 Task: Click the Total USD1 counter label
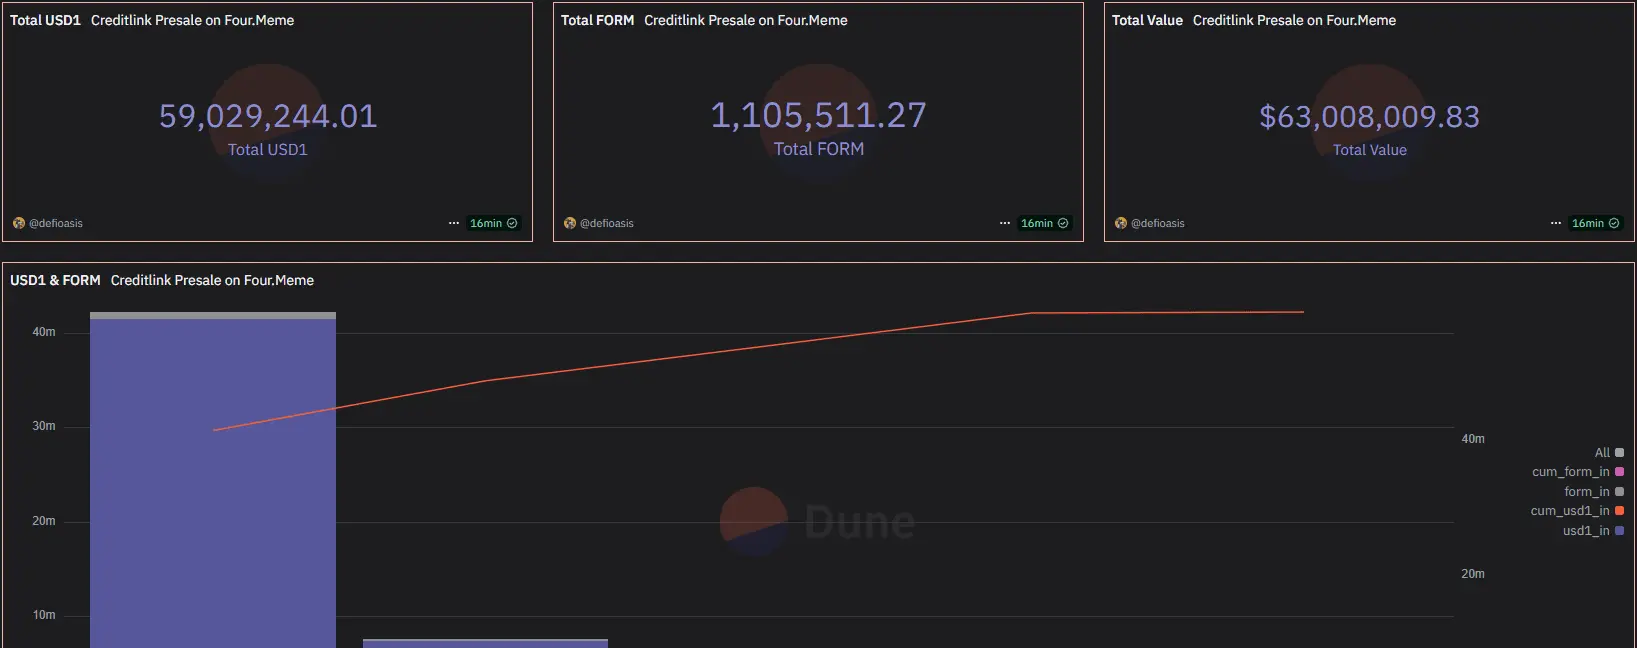268,149
